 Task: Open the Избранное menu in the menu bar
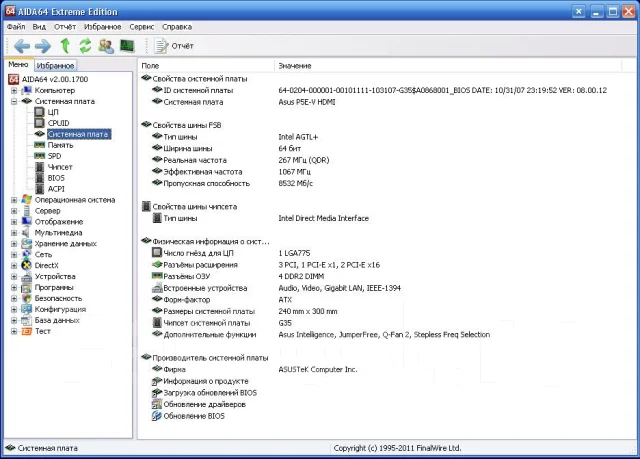[102, 27]
